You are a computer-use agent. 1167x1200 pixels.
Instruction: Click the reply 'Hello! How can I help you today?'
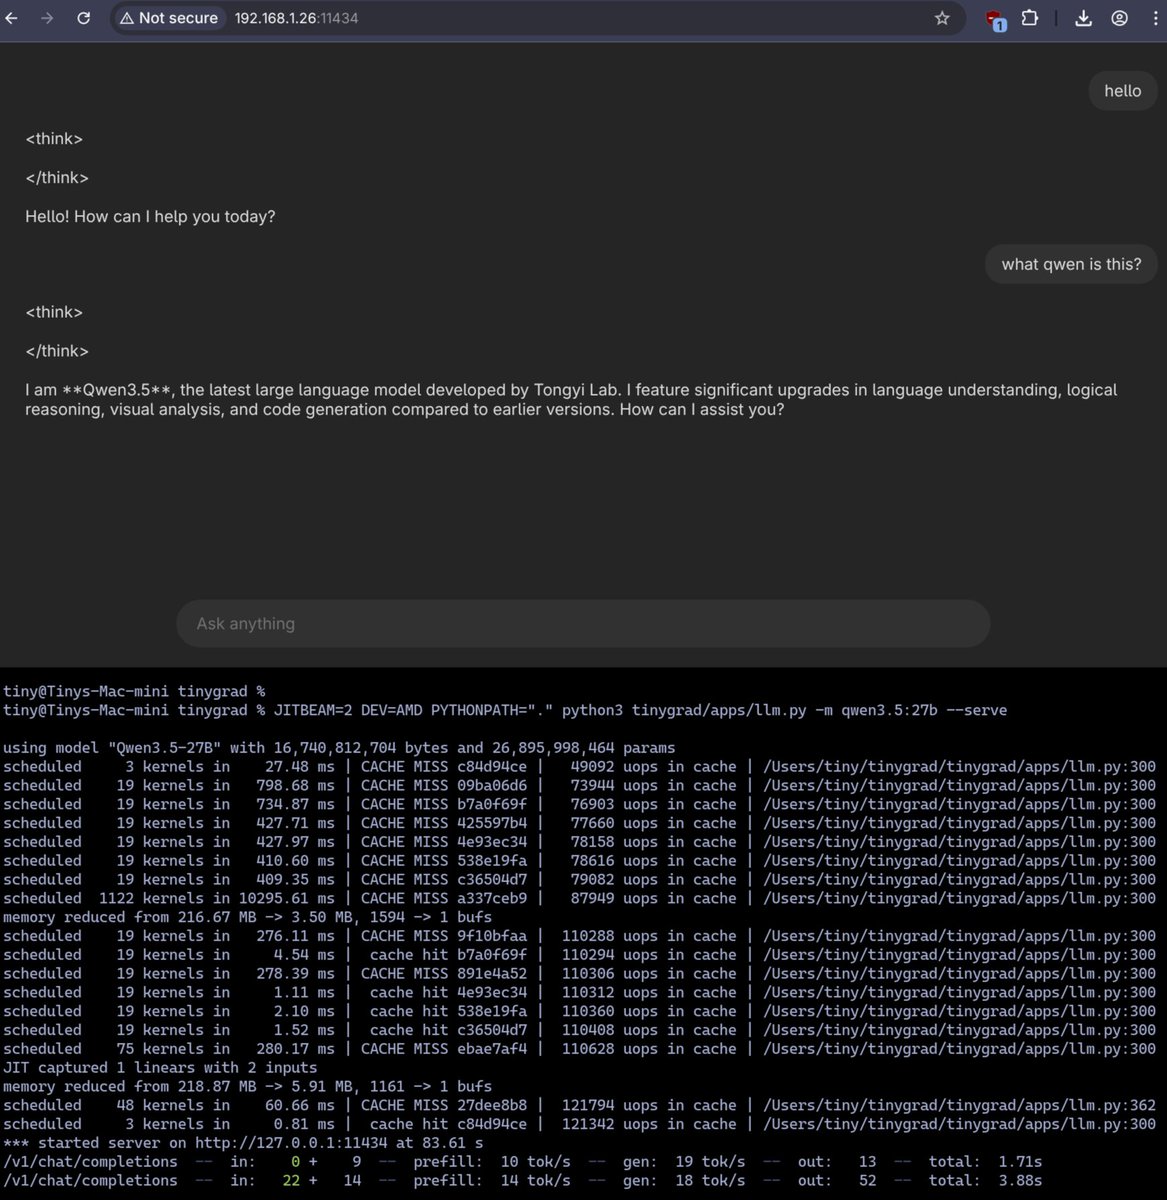(150, 216)
